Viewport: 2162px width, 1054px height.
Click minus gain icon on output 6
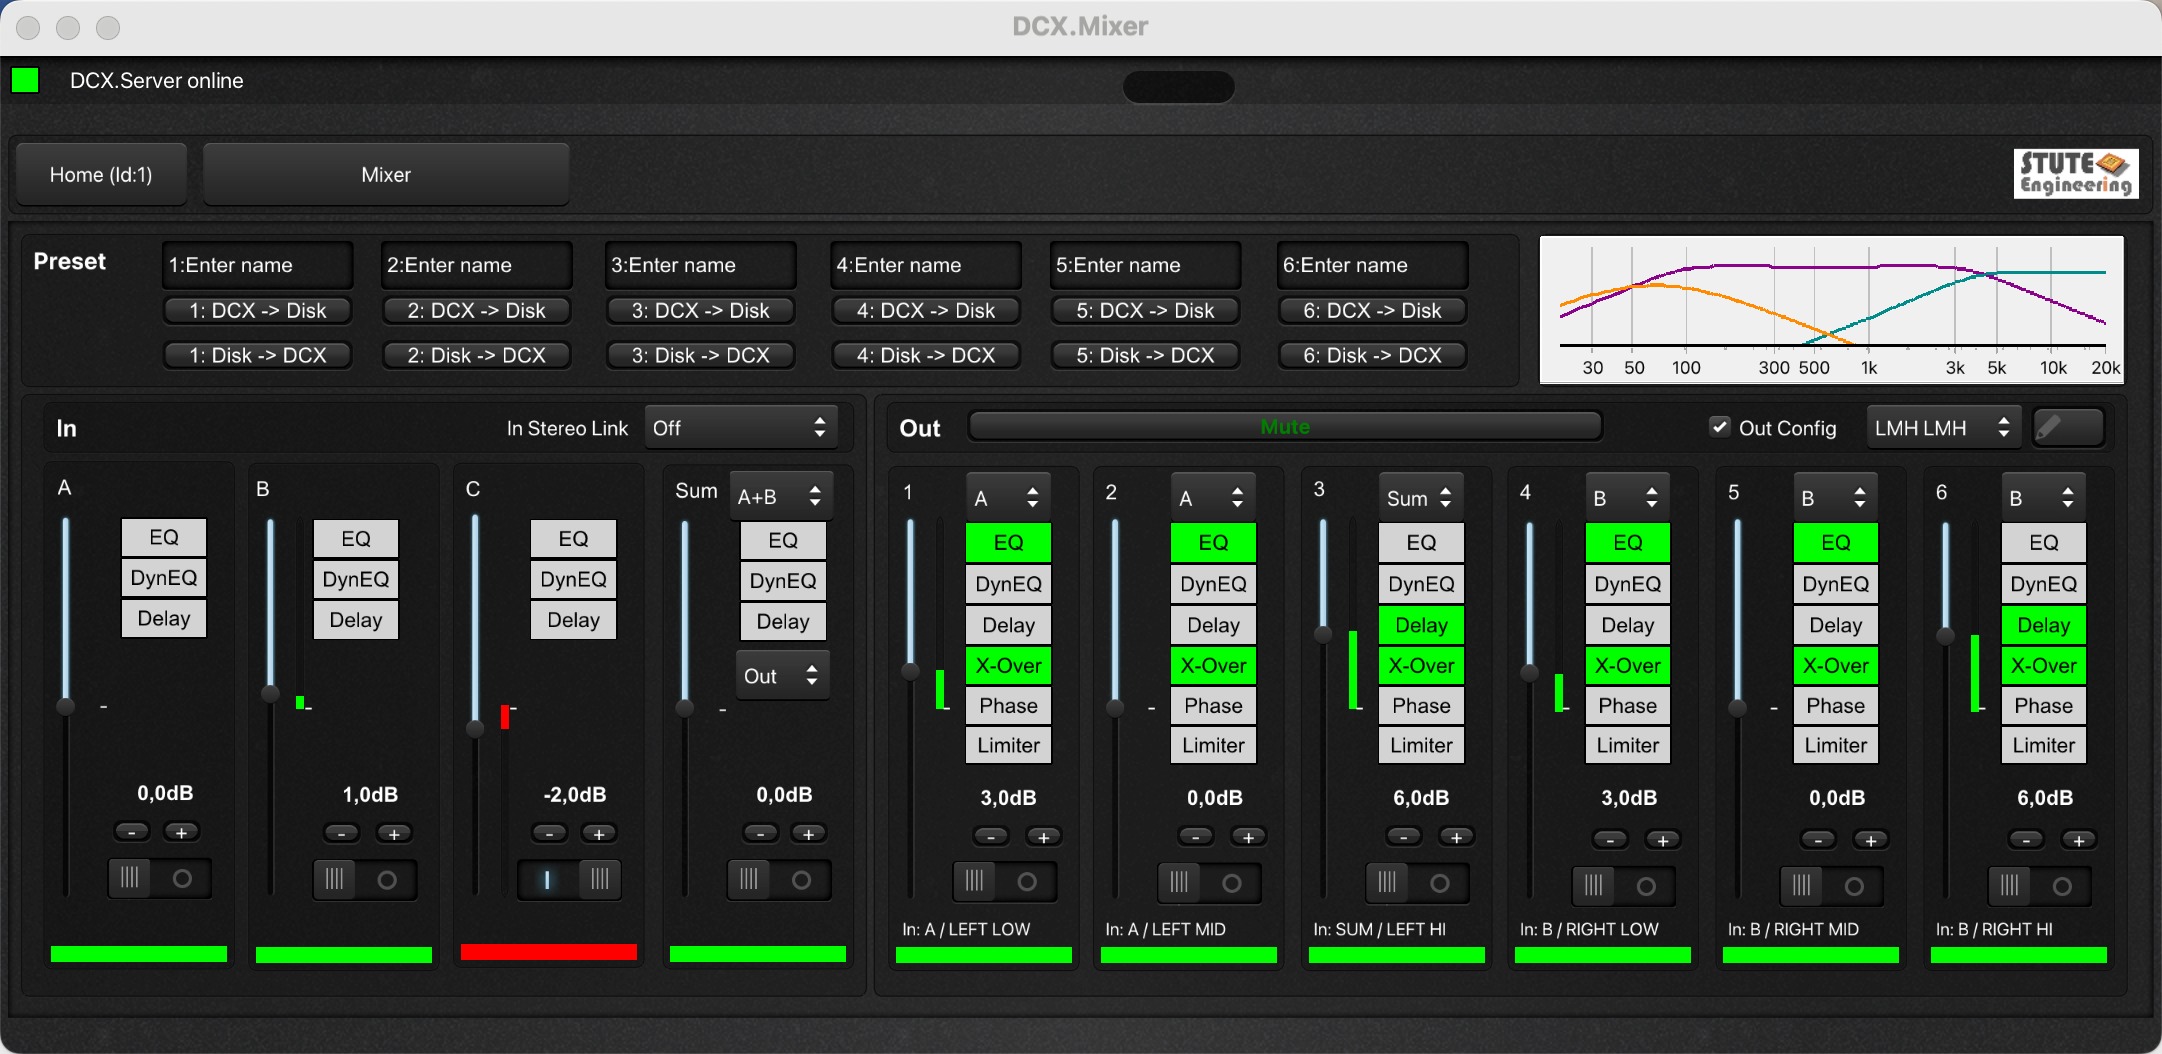pyautogui.click(x=2026, y=840)
